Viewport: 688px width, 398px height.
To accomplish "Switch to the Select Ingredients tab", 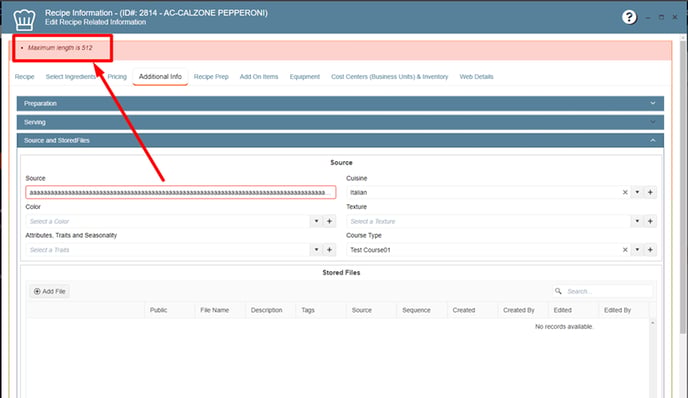I will click(x=71, y=77).
